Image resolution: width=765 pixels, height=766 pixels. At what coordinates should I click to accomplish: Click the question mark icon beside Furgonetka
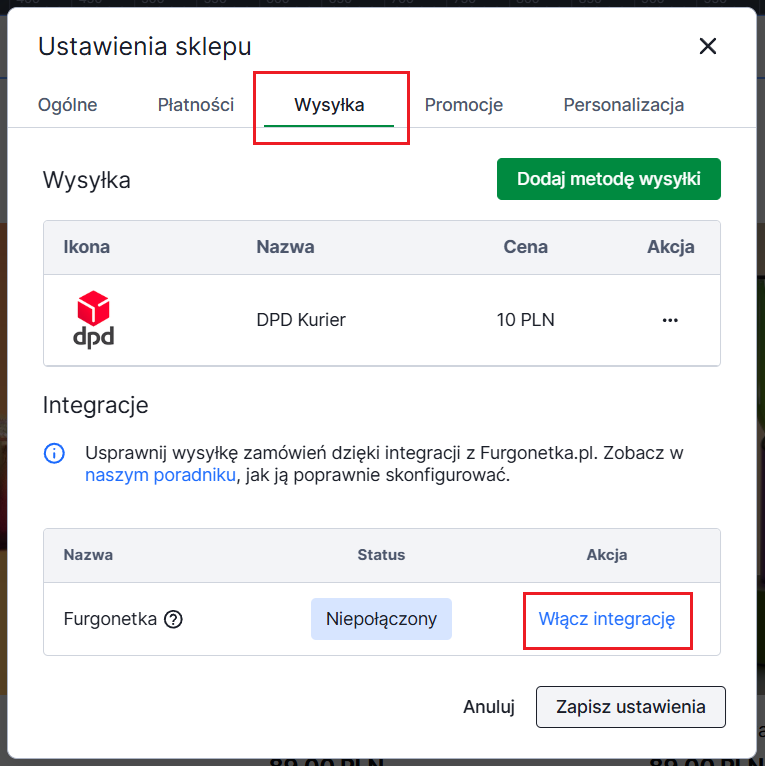173,619
